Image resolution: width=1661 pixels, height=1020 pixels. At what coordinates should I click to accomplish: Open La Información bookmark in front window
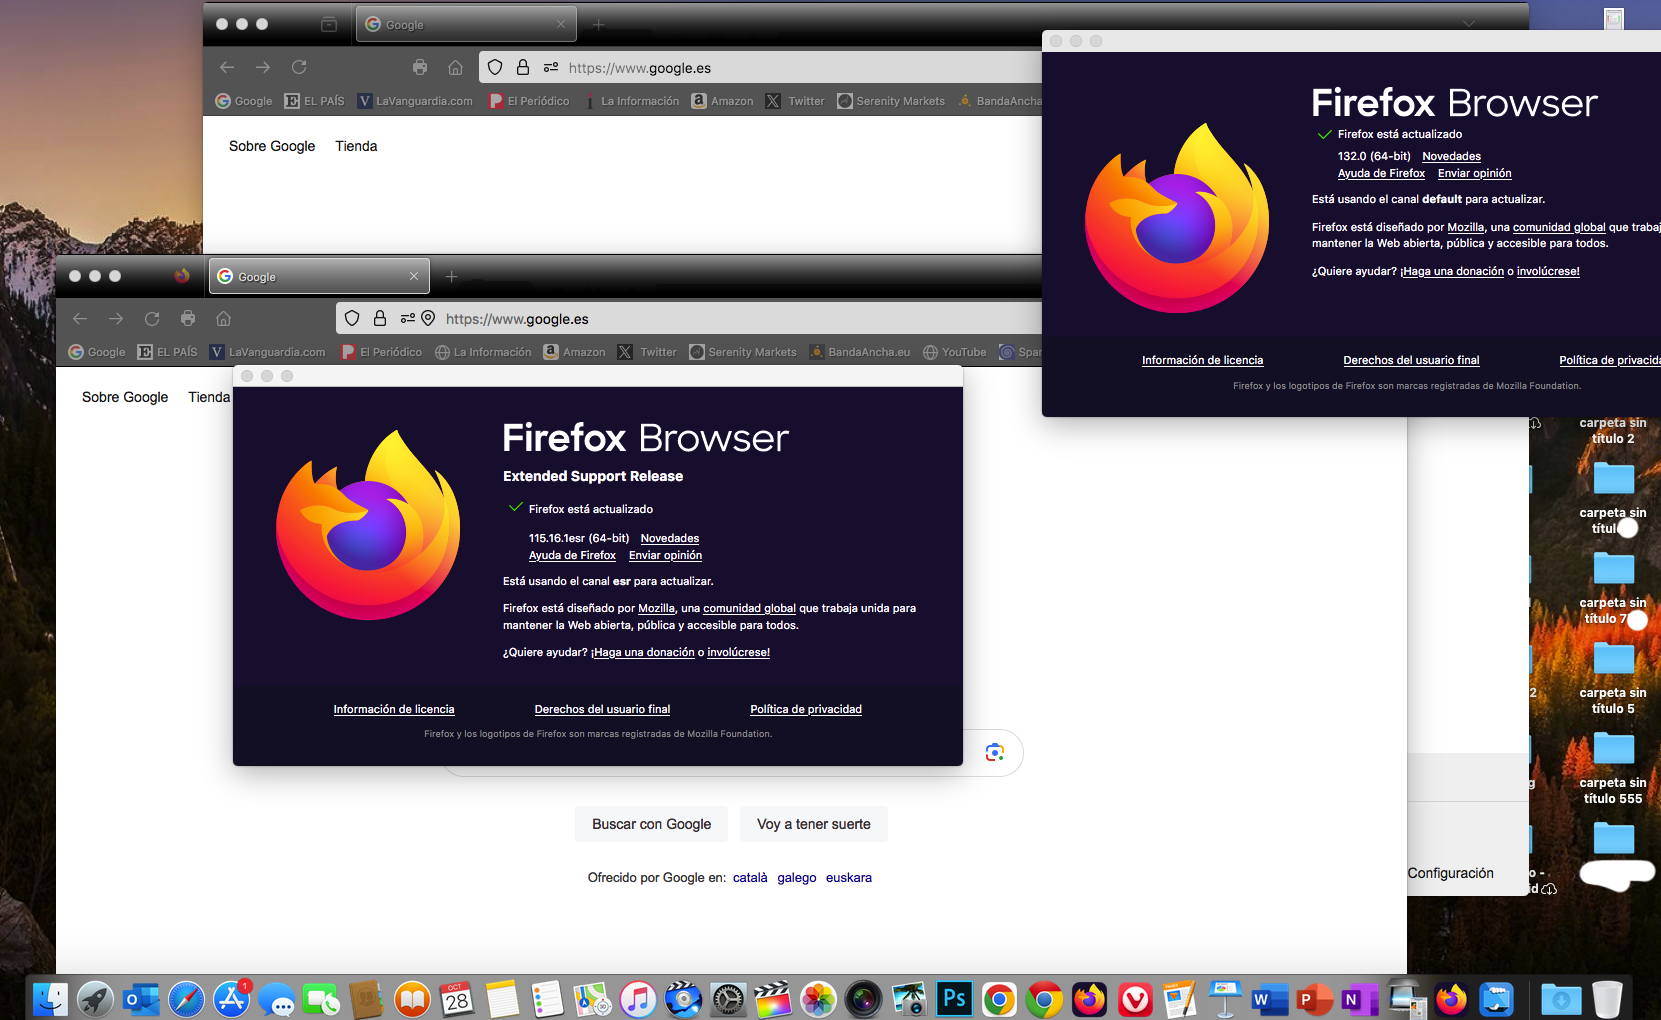[x=484, y=352]
